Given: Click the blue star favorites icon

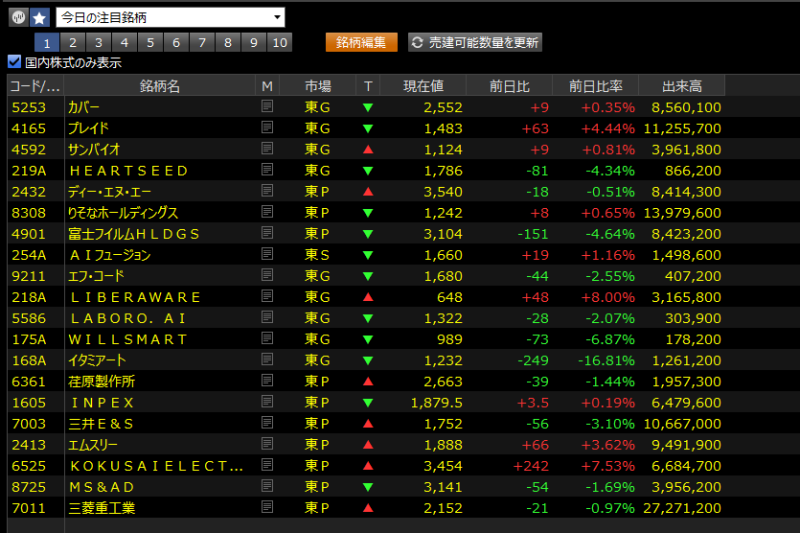Looking at the screenshot, I should pos(39,18).
